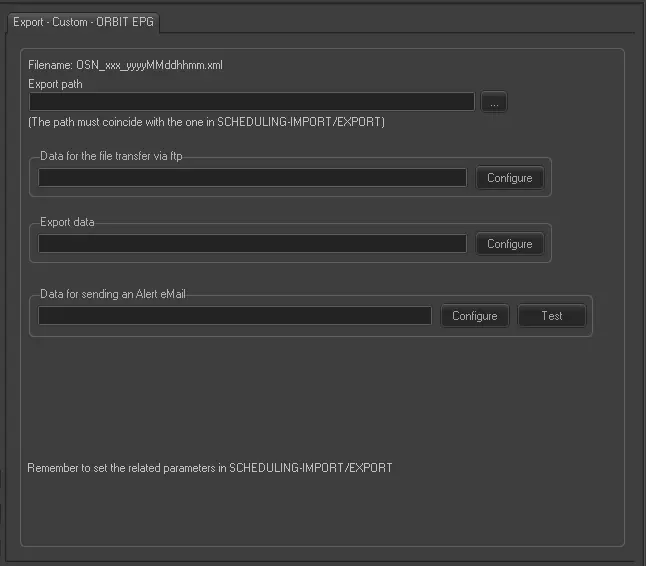The height and width of the screenshot is (566, 646).
Task: Click the 'Data for the file transfer via ftp' heading
Action: coord(111,156)
